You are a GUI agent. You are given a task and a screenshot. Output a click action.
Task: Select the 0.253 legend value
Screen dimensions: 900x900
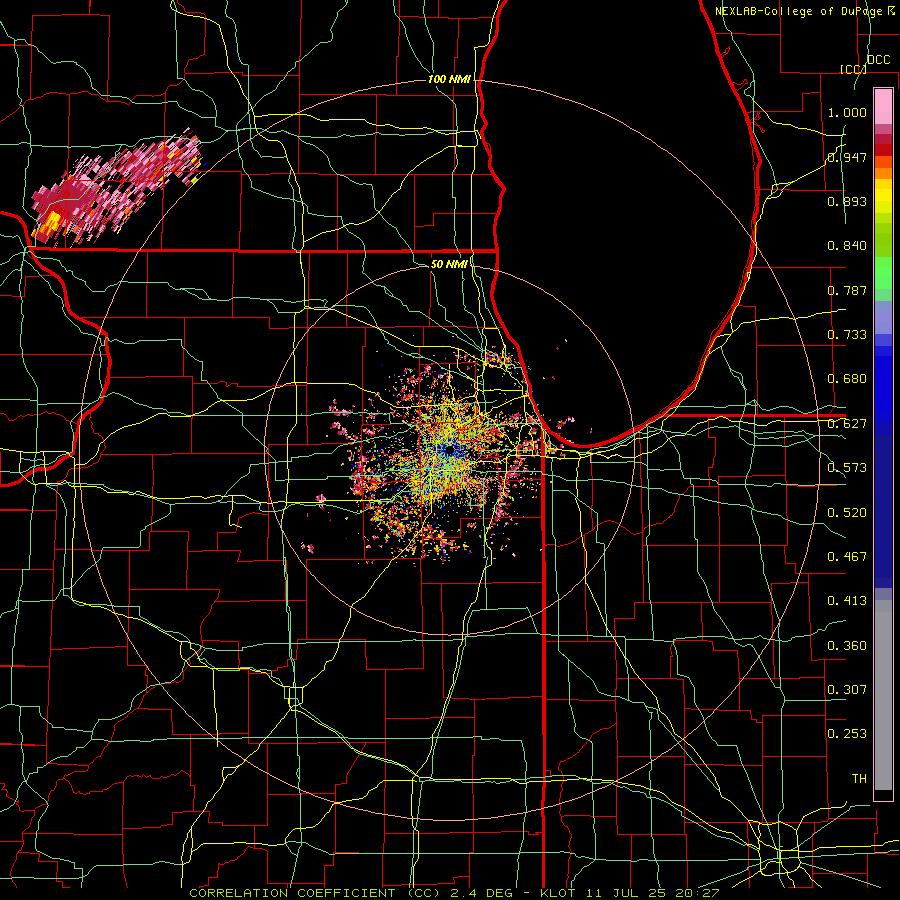(847, 734)
